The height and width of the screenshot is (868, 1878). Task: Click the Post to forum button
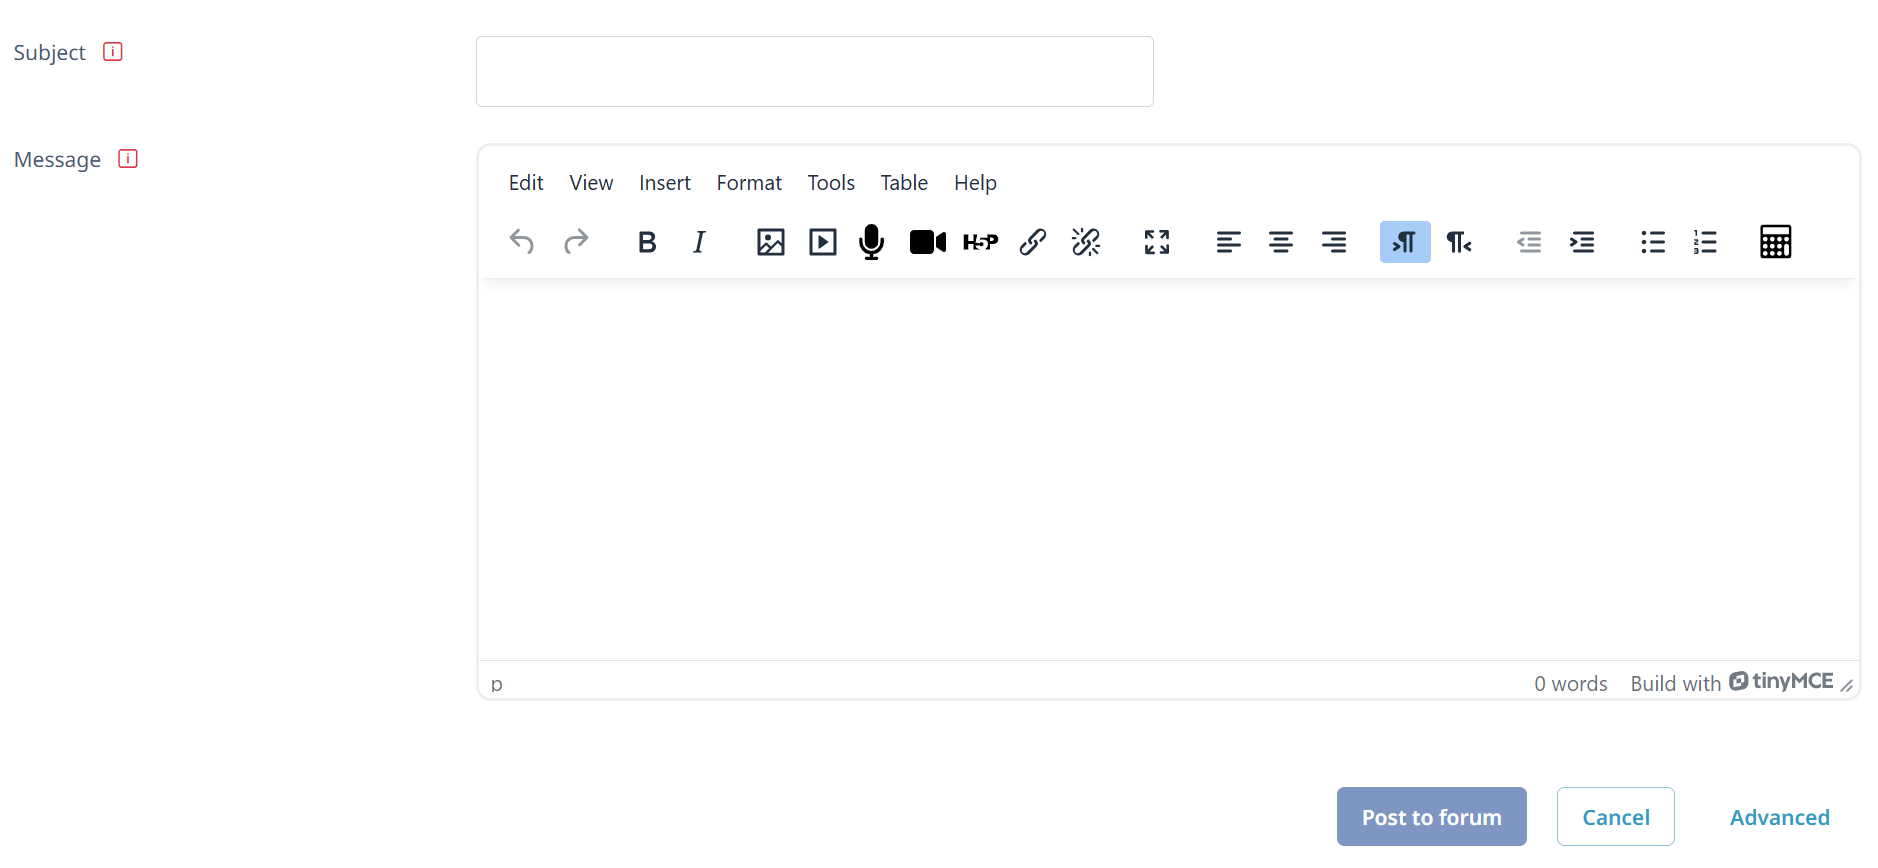pyautogui.click(x=1431, y=817)
